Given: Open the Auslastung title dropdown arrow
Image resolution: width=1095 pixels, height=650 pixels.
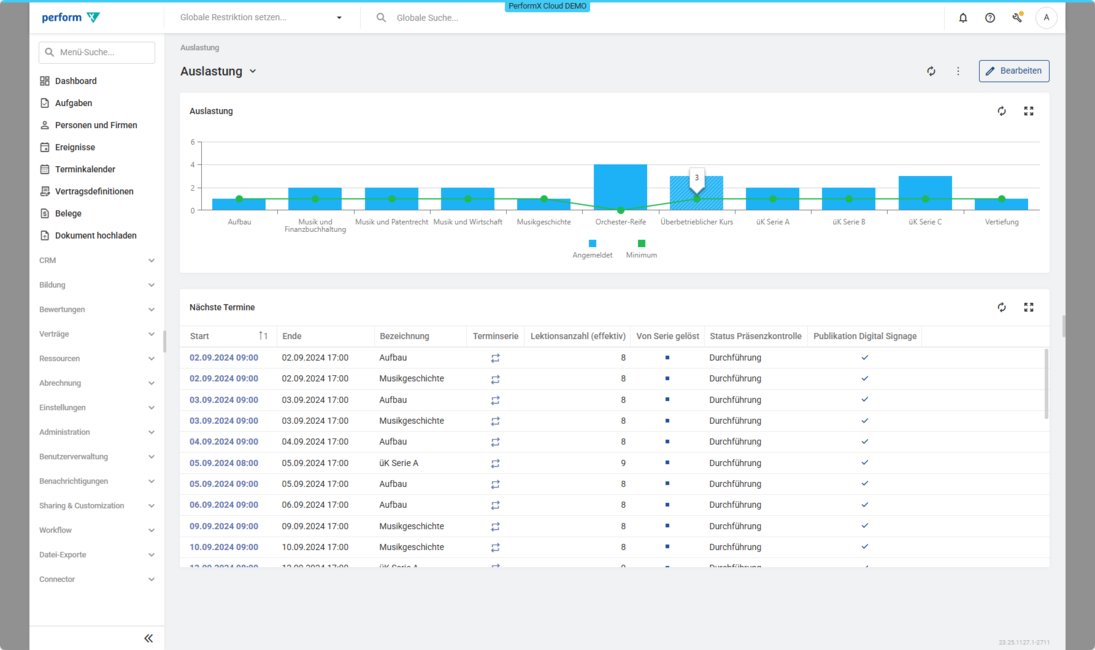Looking at the screenshot, I should (253, 71).
